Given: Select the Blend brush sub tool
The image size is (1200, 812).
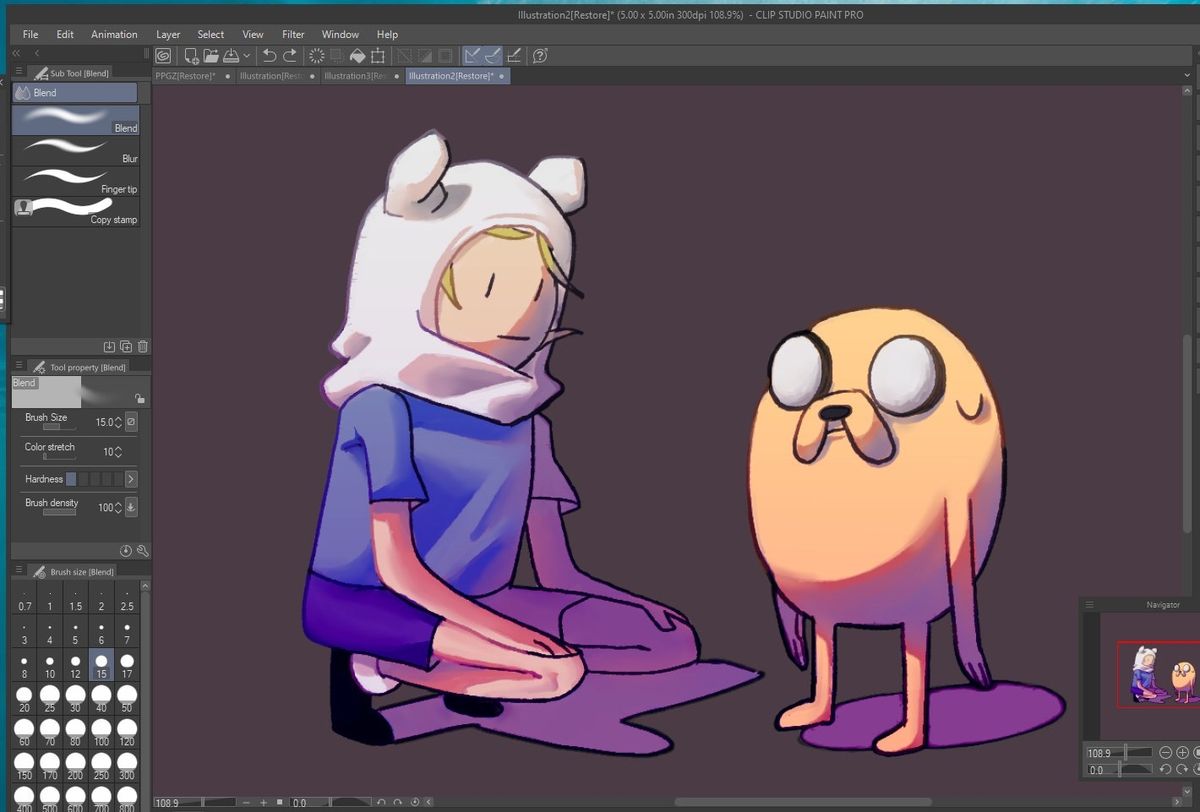Looking at the screenshot, I should [x=75, y=120].
